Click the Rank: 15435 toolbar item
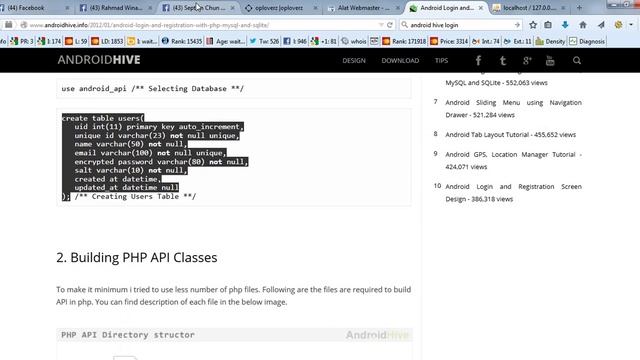The height and width of the screenshot is (360, 640). coord(182,41)
